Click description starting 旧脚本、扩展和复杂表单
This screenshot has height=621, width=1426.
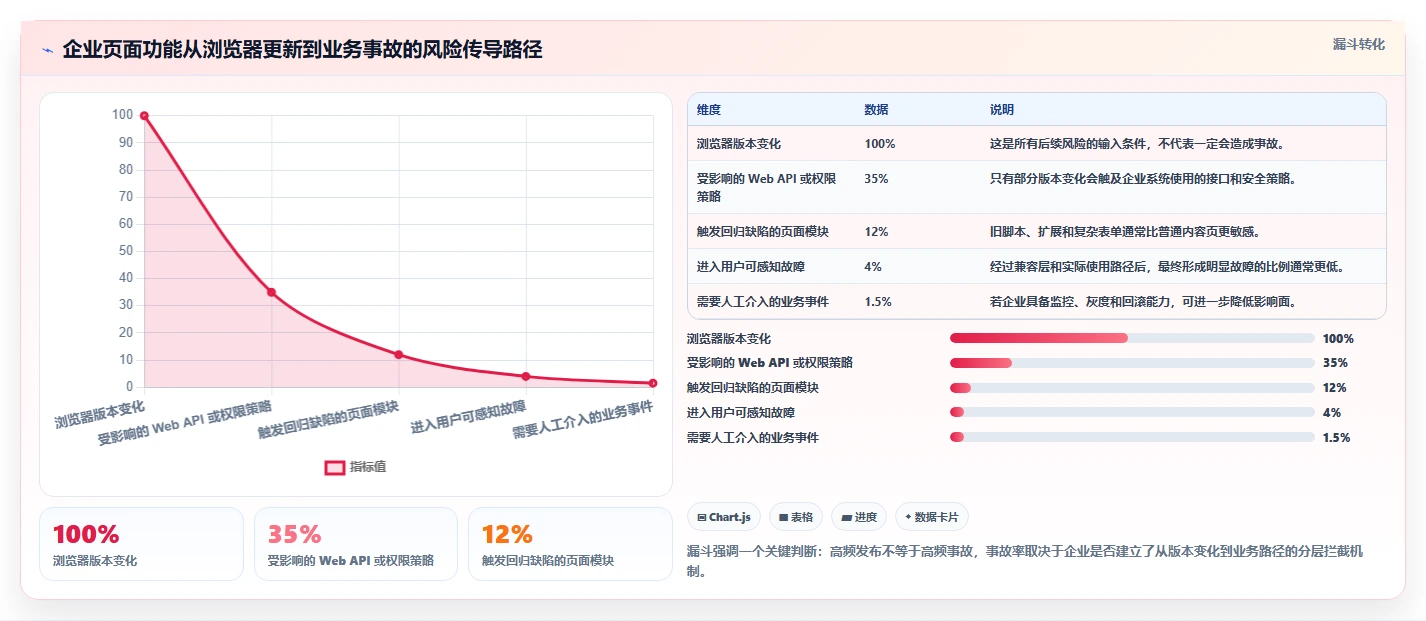tap(1125, 232)
